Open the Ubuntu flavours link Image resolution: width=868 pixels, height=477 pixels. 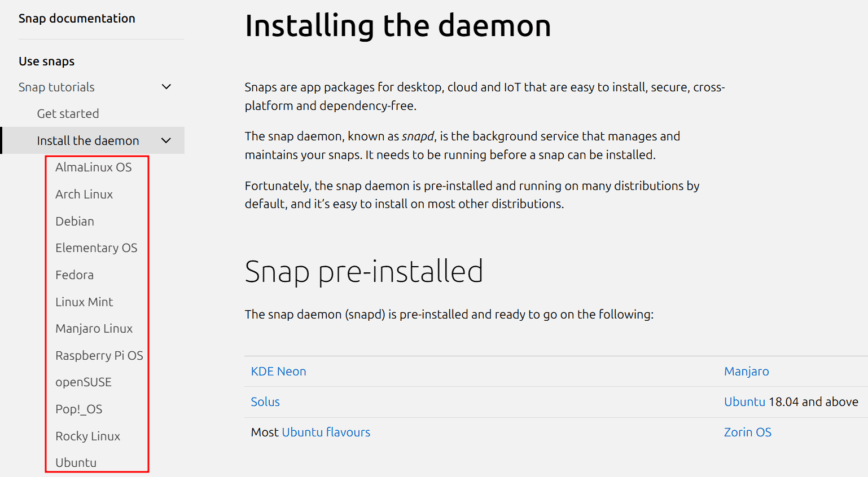pos(326,432)
